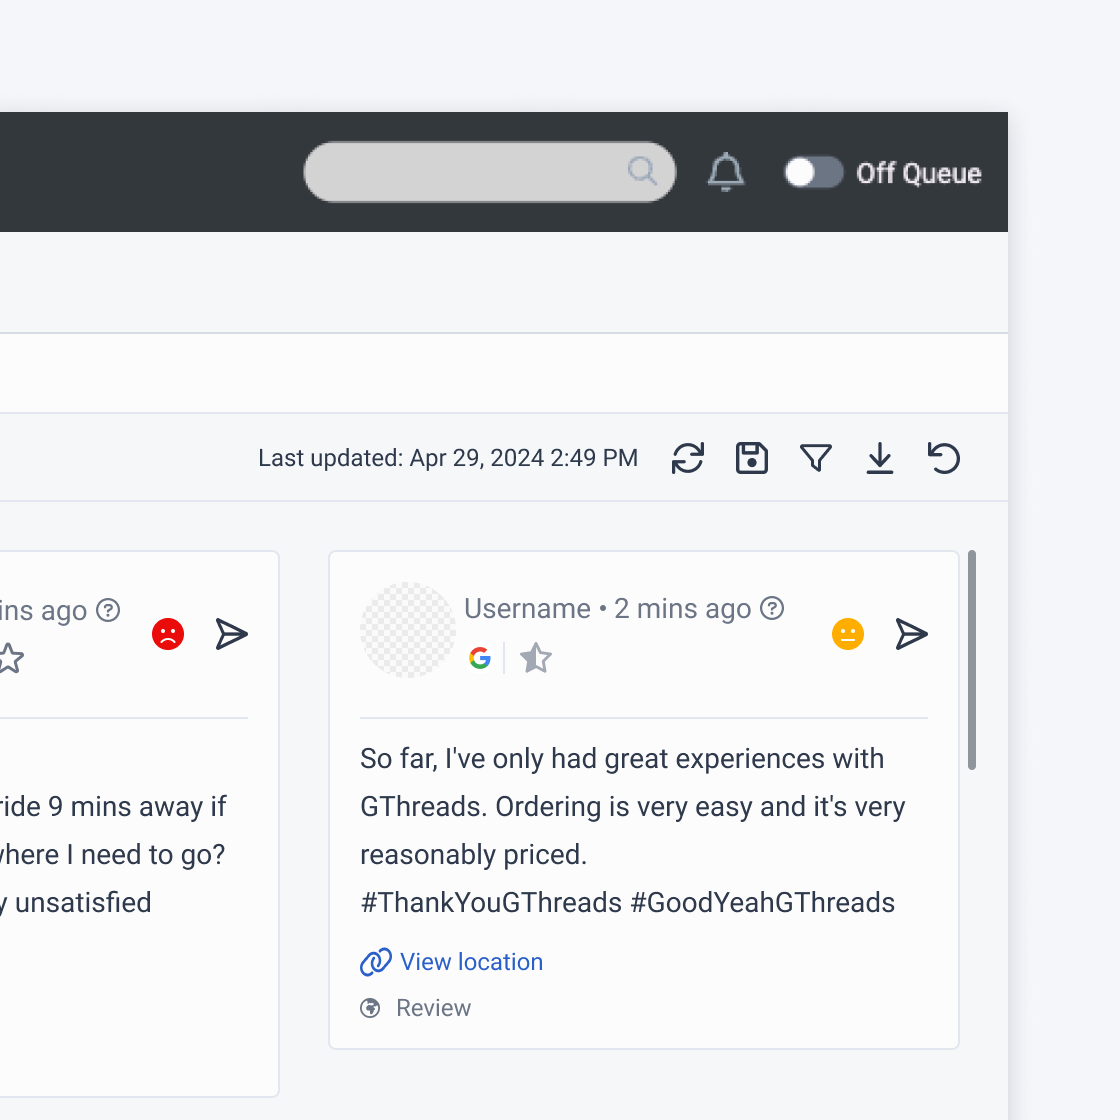The image size is (1120, 1120).
Task: Open the View location link
Action: [x=471, y=962]
